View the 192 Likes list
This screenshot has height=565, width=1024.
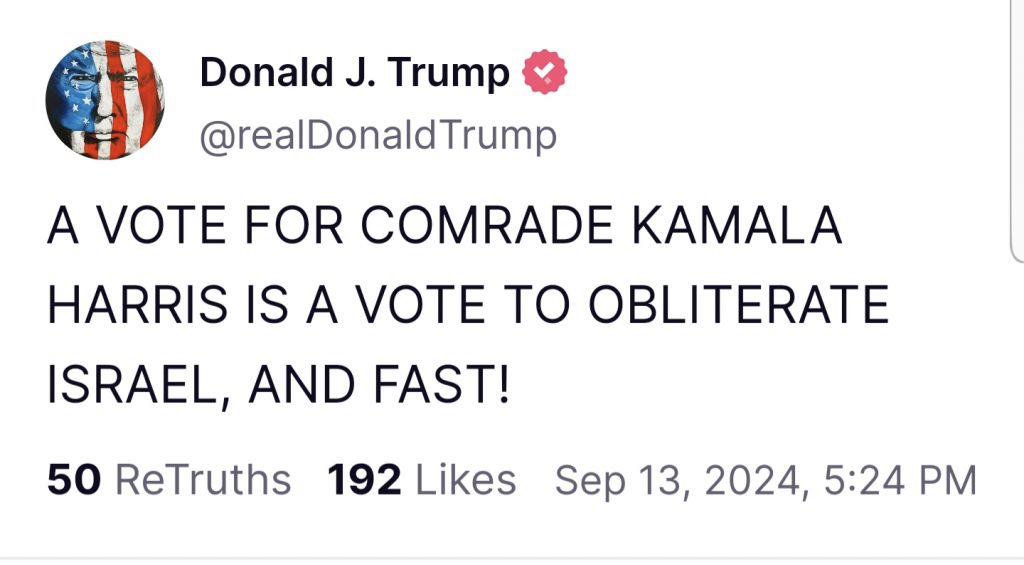[422, 480]
